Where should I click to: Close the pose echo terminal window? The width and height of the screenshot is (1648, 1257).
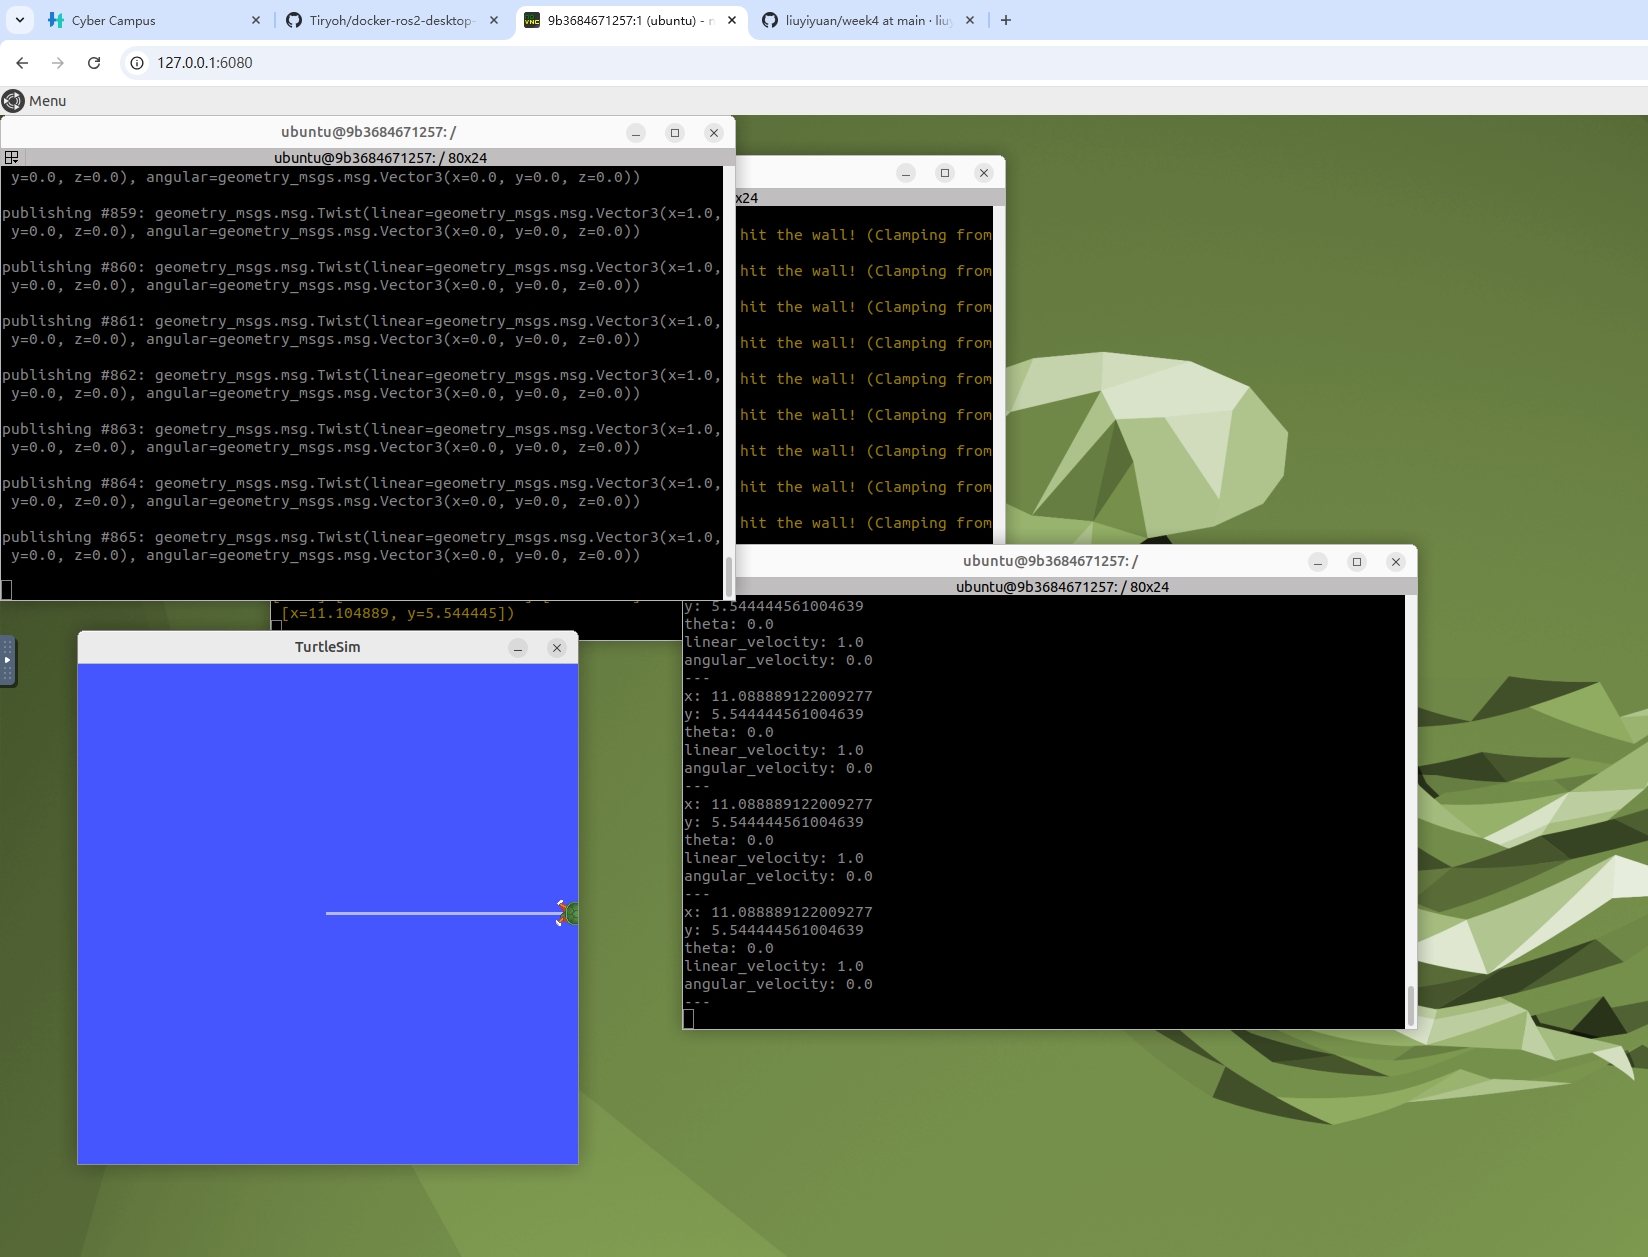pos(1396,562)
